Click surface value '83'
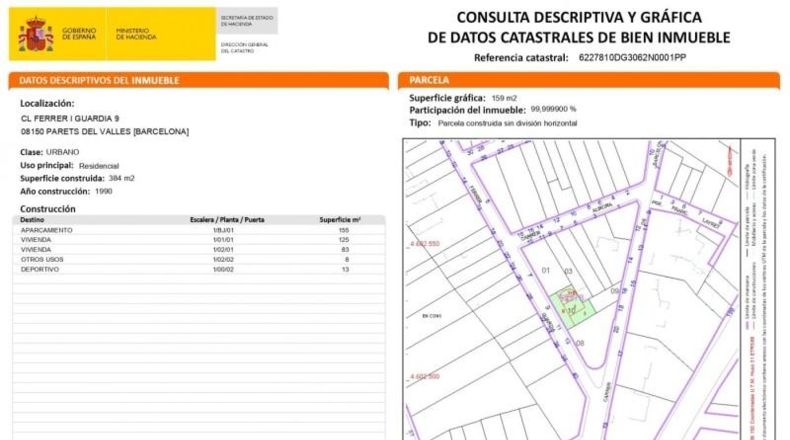Viewport: 790px width, 440px height. (x=345, y=250)
